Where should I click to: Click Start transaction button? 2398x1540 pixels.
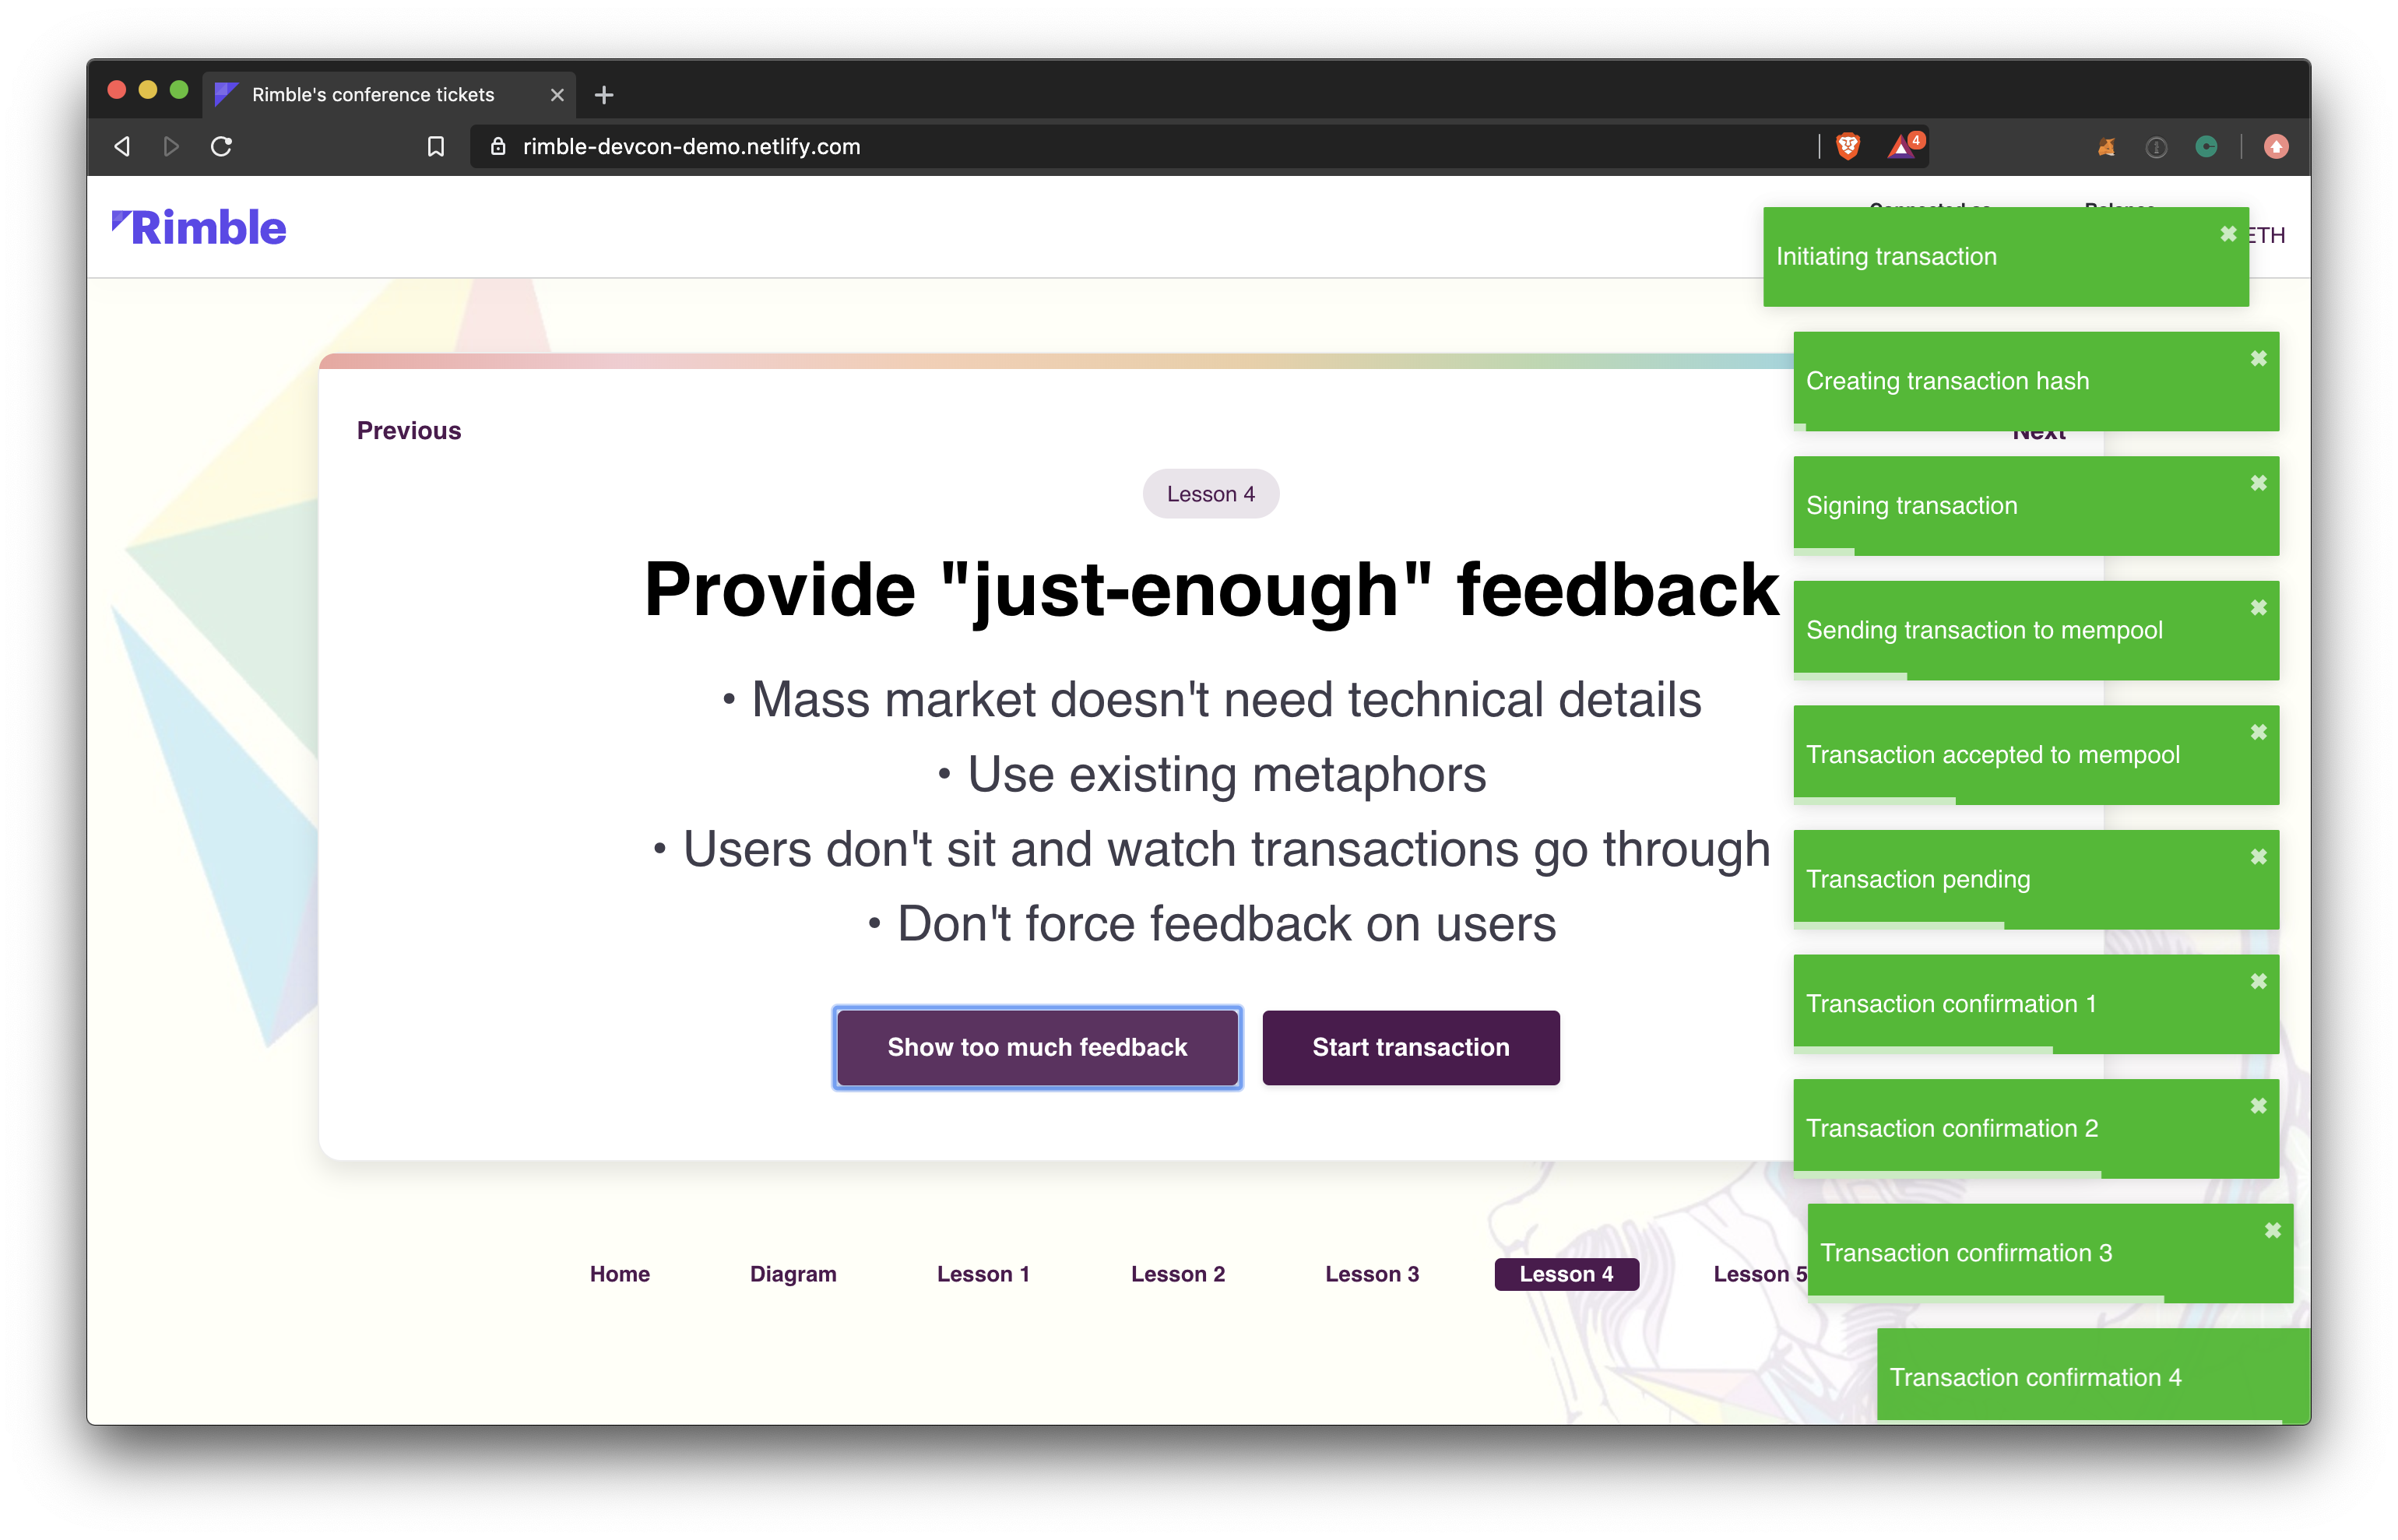pyautogui.click(x=1411, y=1047)
